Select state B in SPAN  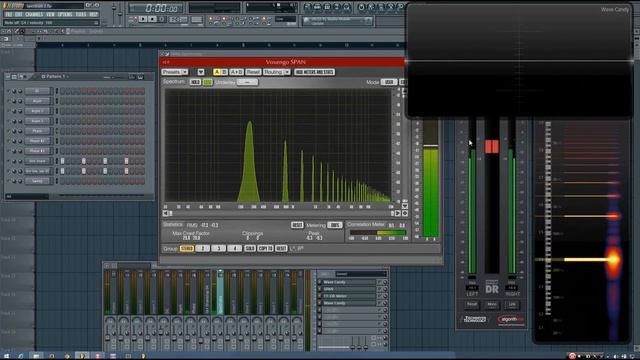point(224,72)
